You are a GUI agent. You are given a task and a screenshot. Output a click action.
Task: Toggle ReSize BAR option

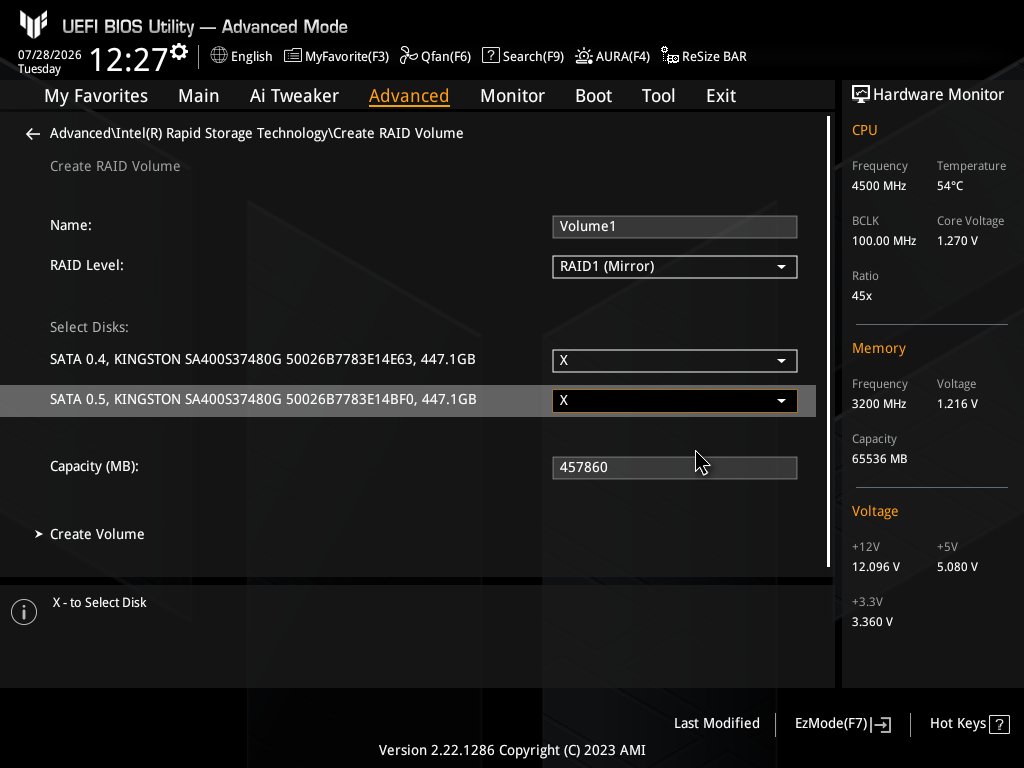point(703,56)
